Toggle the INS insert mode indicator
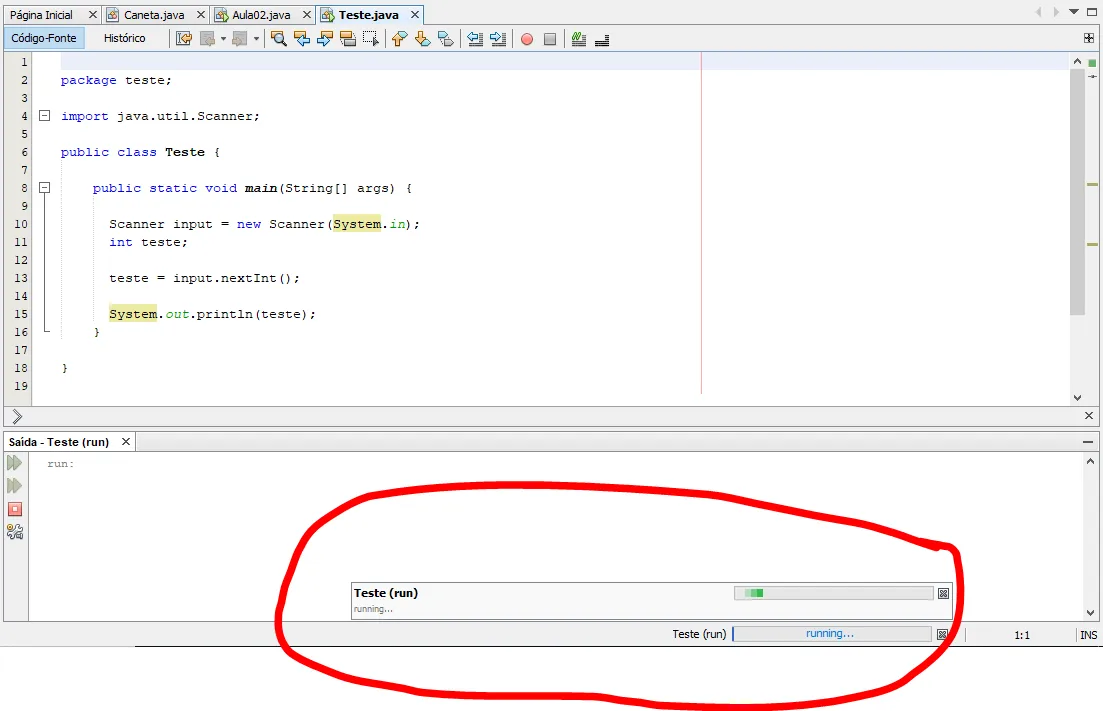The image size is (1103, 711). click(x=1088, y=635)
